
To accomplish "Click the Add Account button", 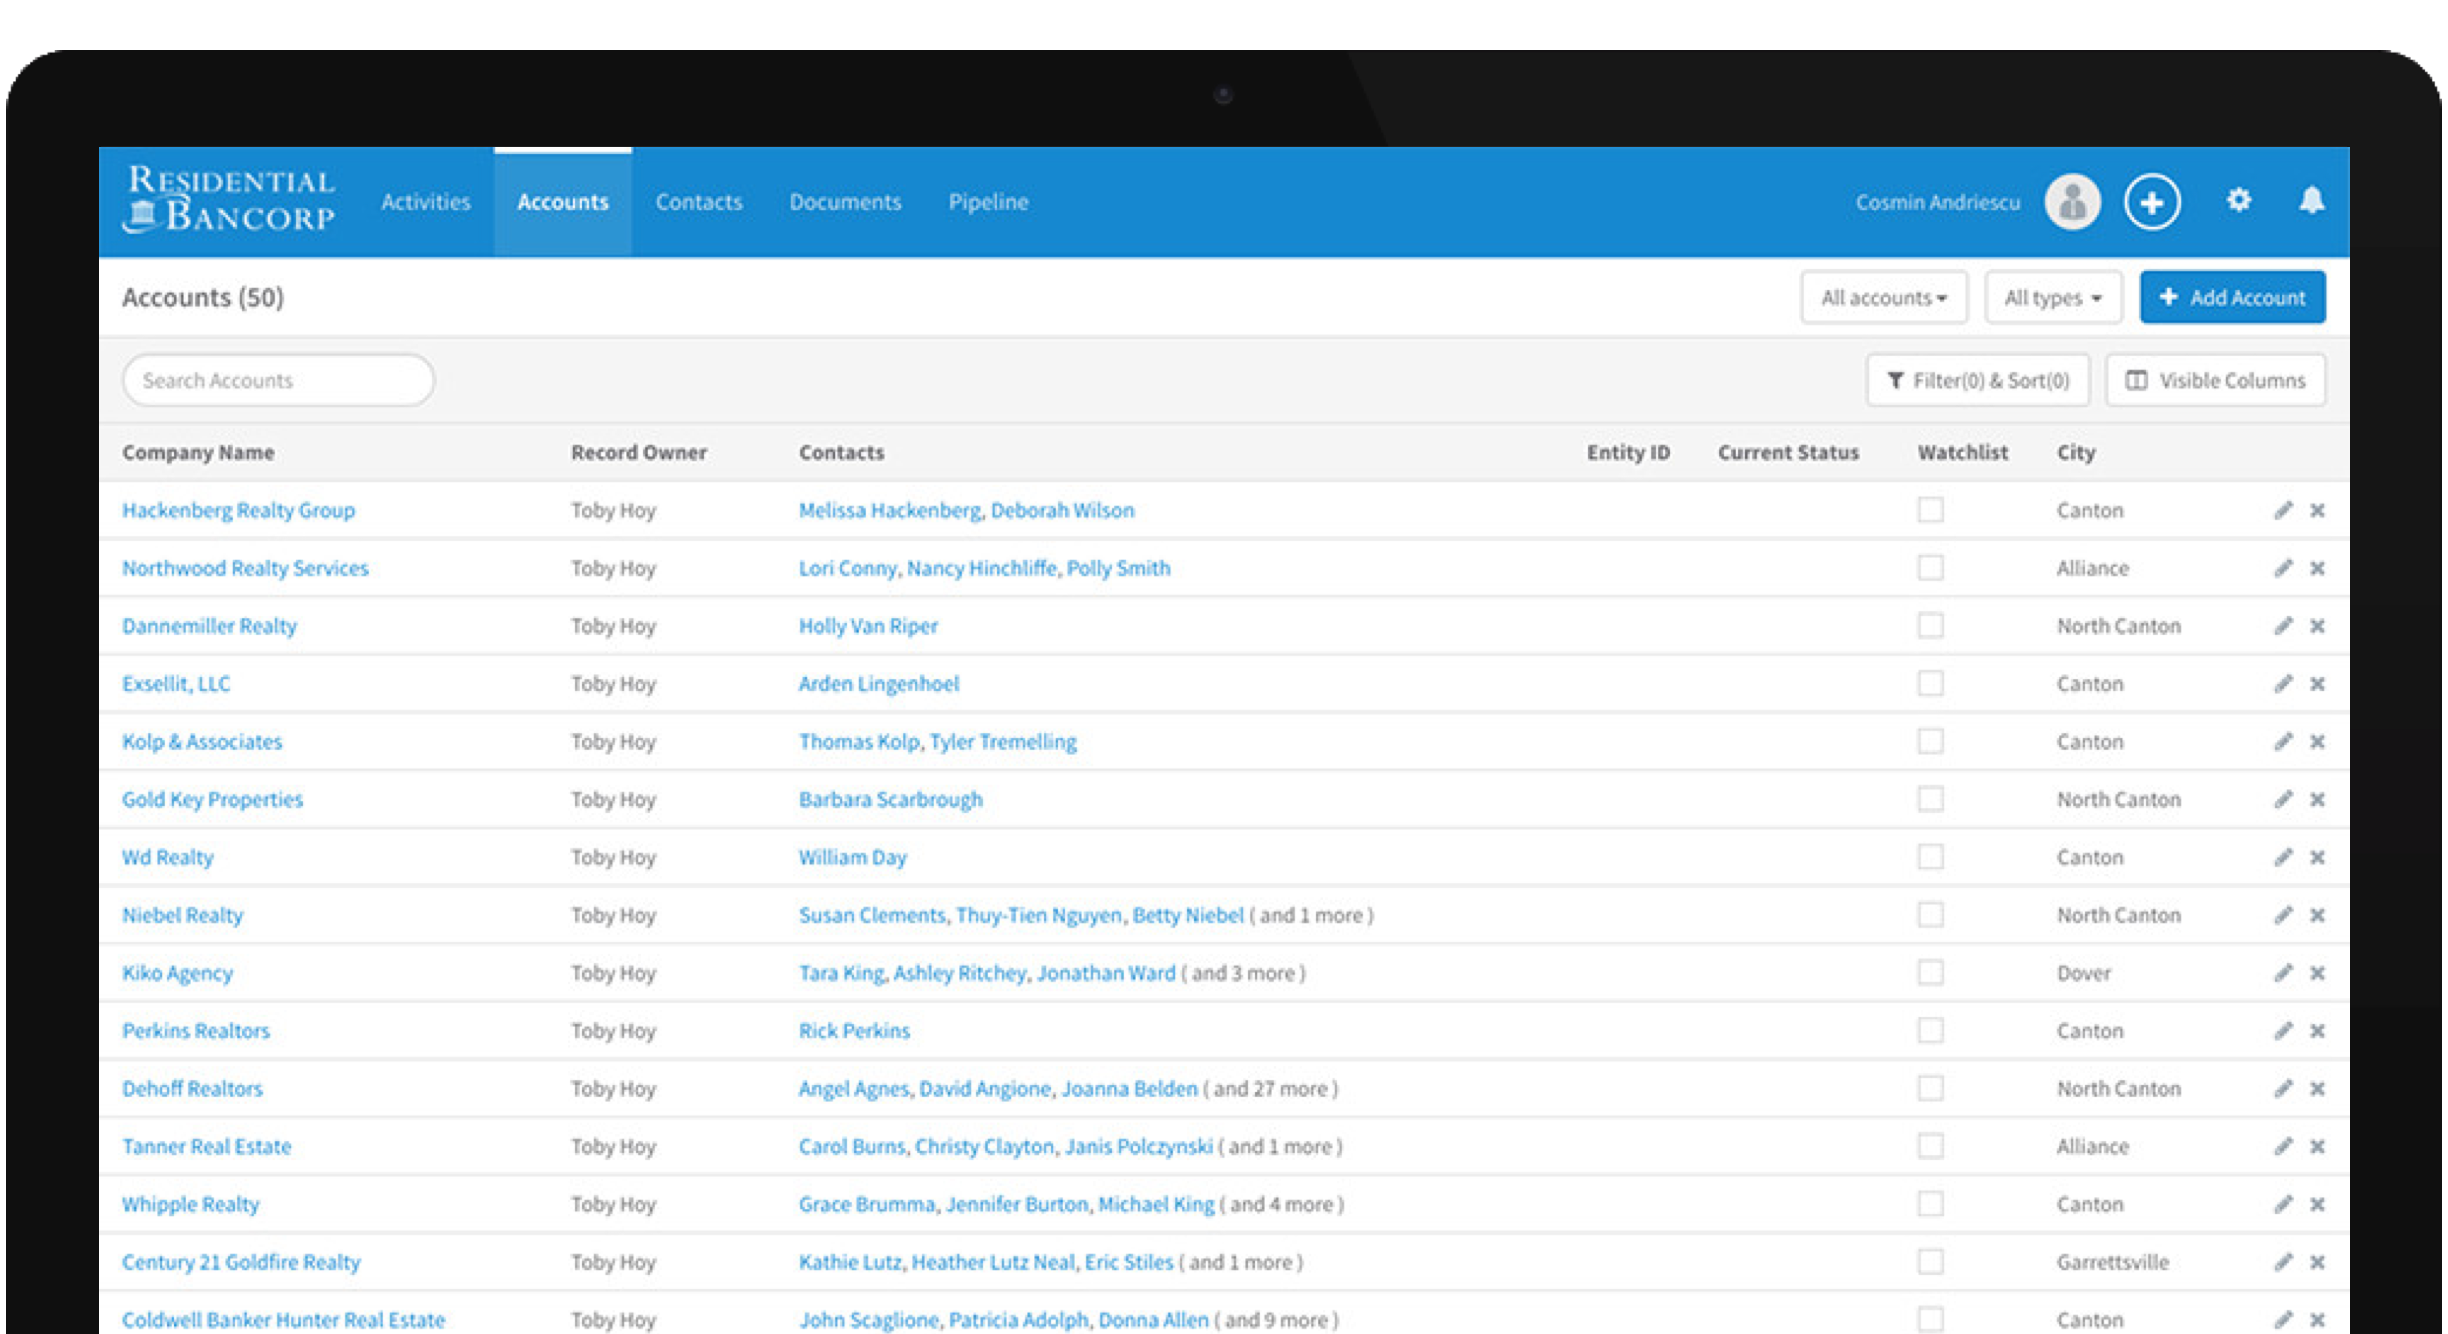I will [2231, 298].
